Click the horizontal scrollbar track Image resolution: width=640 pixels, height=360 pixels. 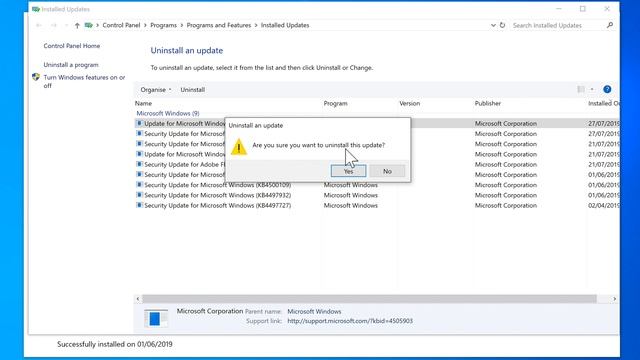pos(369,299)
